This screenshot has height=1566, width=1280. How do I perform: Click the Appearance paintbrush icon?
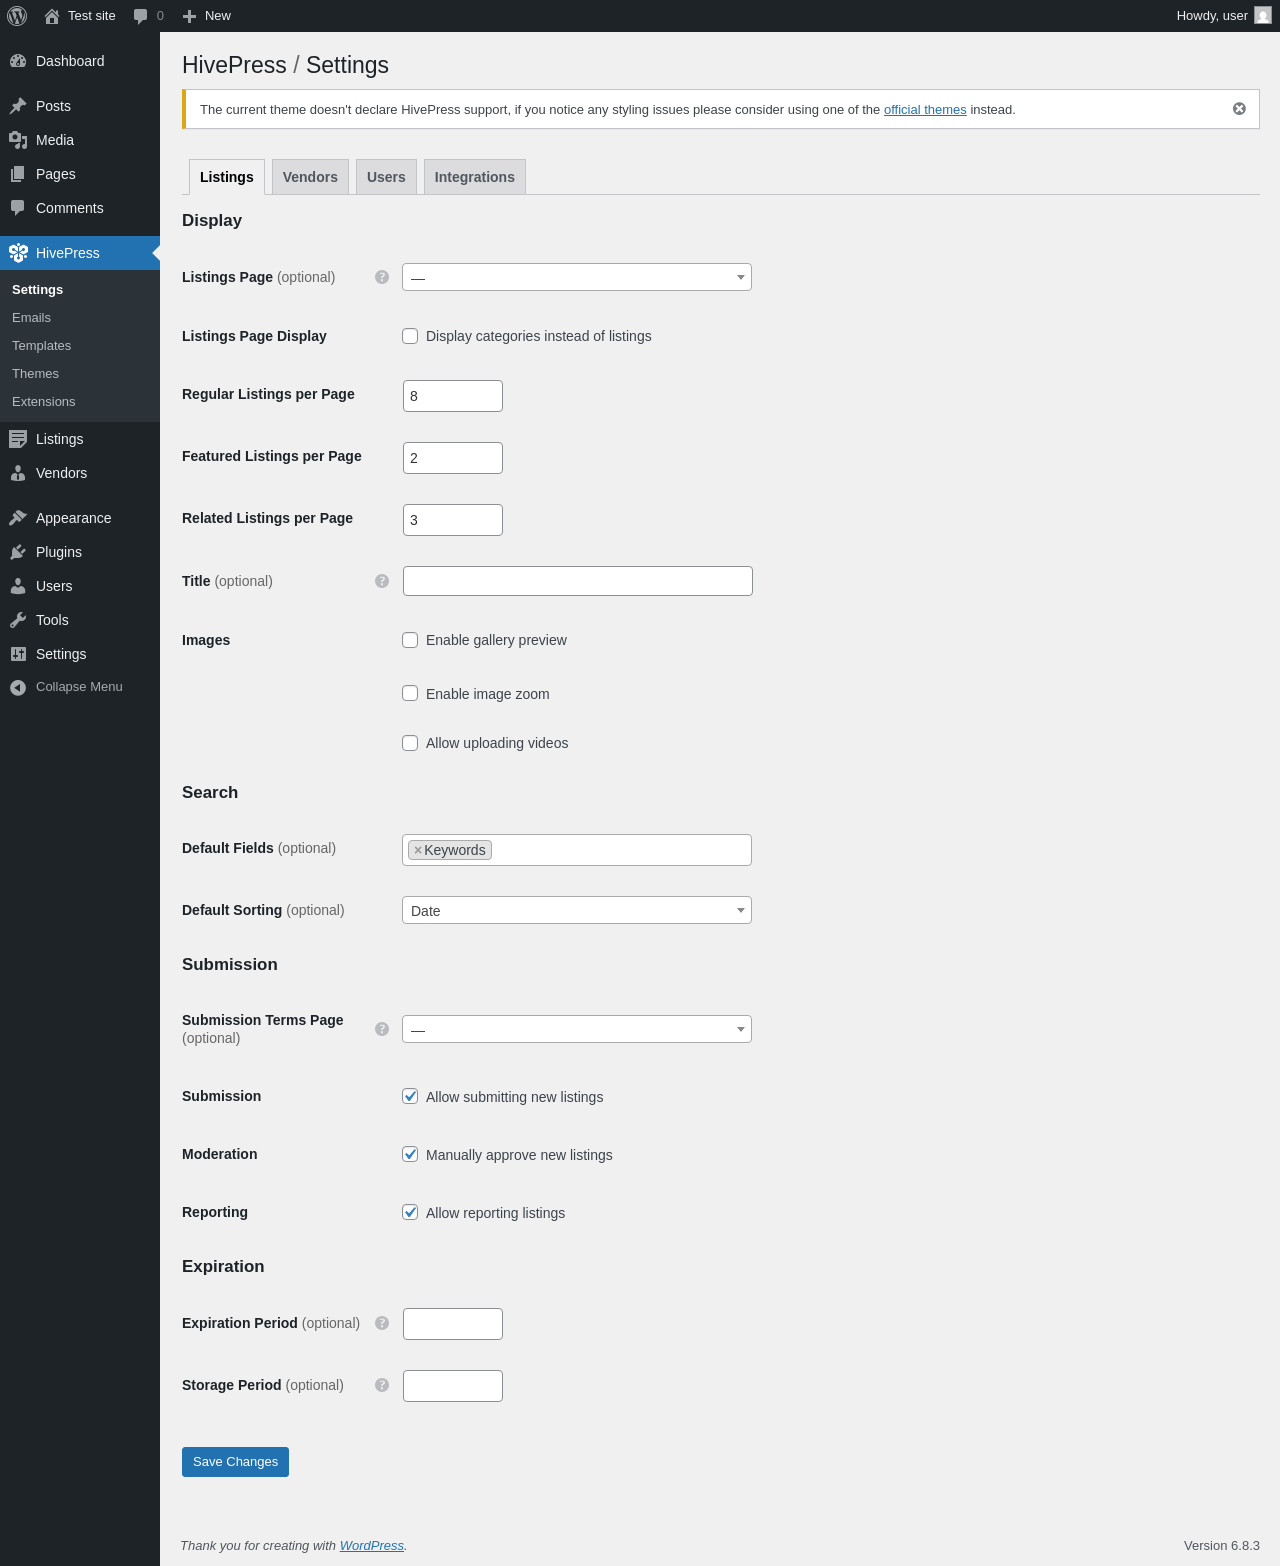tap(18, 518)
